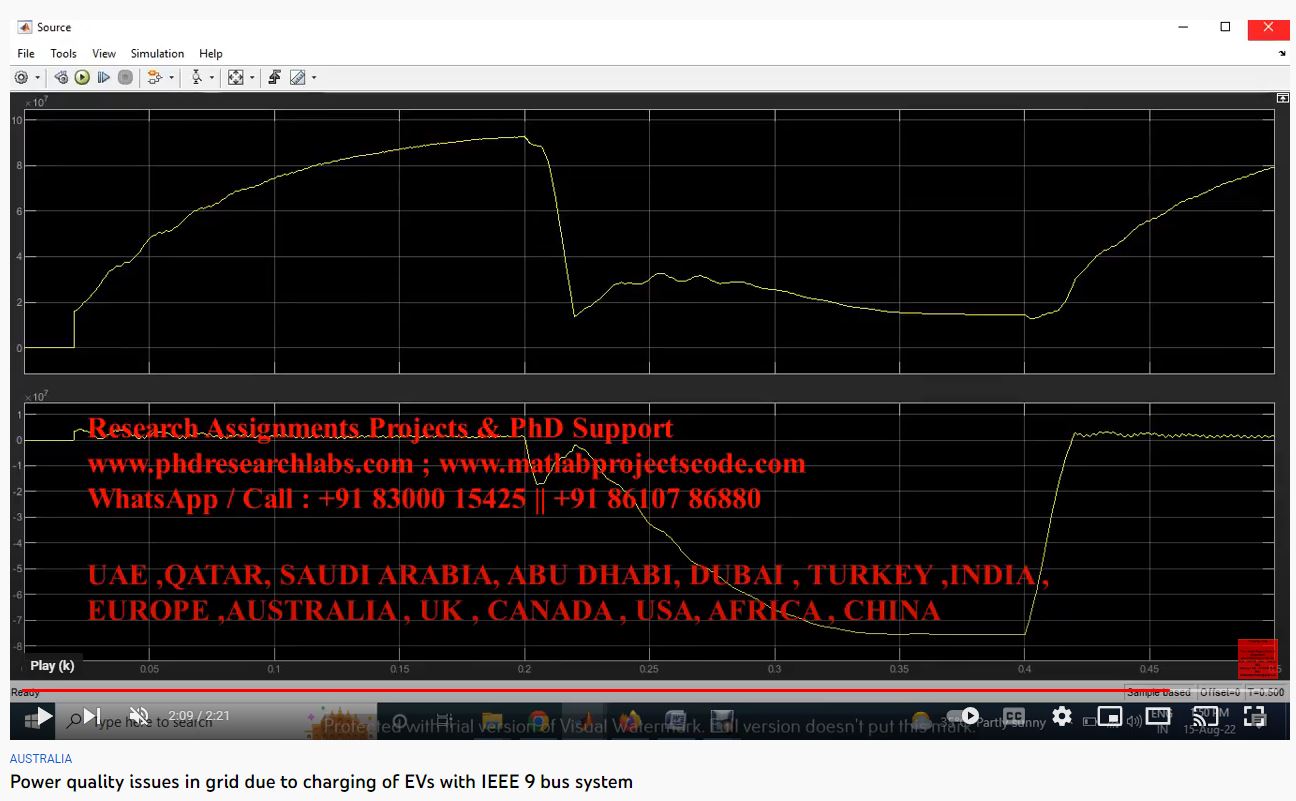Click the Triggers icon in toolbar

click(197, 77)
